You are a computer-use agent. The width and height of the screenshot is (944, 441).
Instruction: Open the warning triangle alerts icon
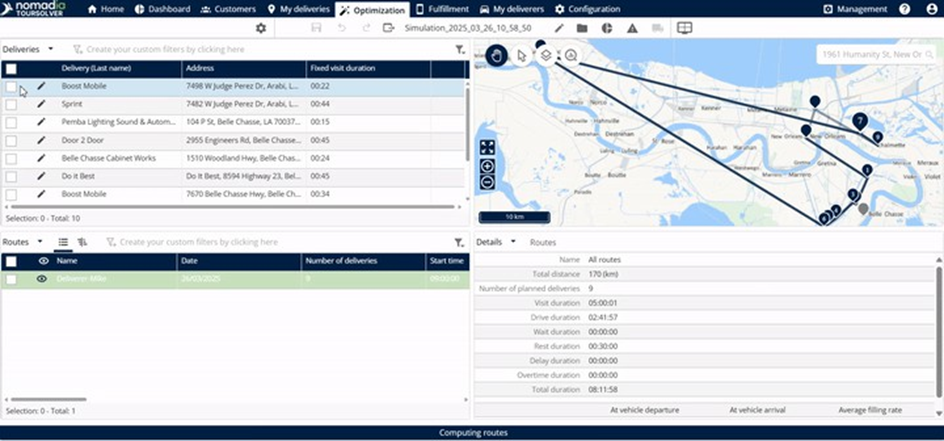[x=632, y=28]
